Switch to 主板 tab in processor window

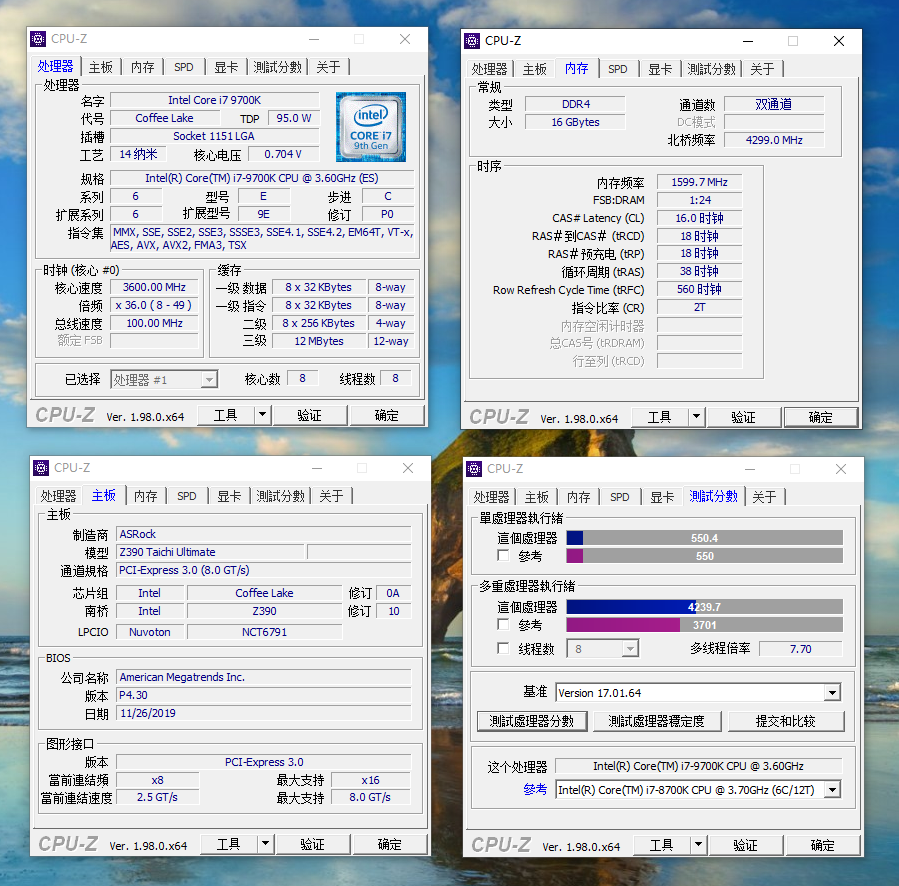coord(101,67)
